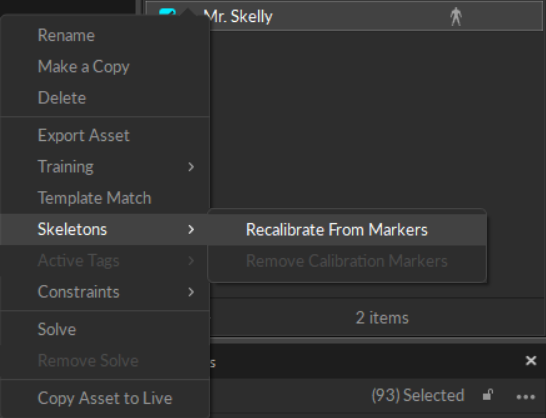Click Template Match
Image resolution: width=546 pixels, height=418 pixels.
[x=94, y=198]
